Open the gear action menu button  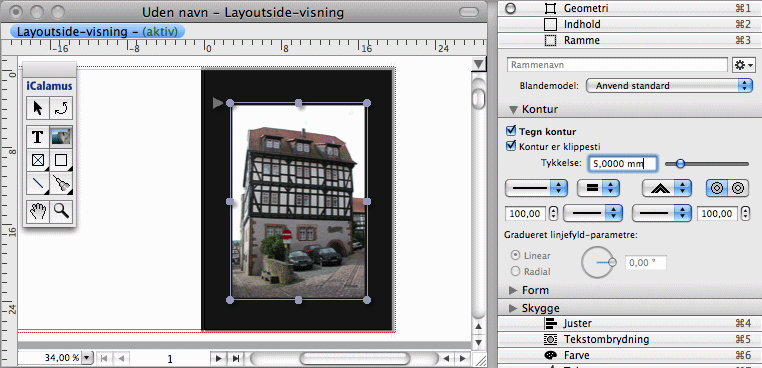[x=743, y=65]
